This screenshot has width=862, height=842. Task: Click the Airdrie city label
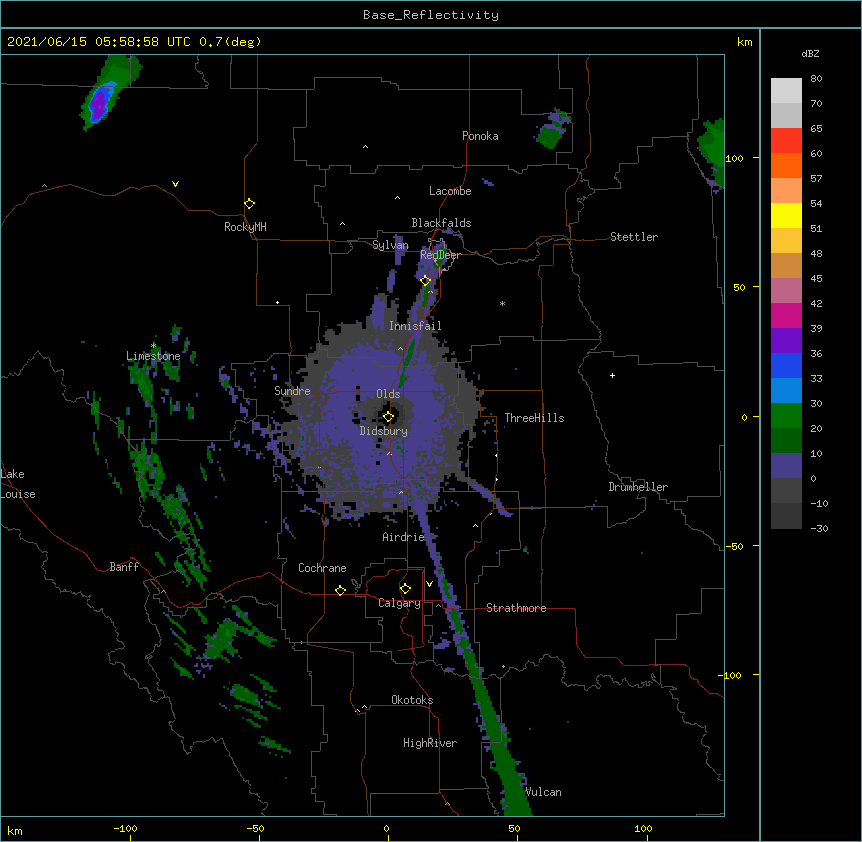(x=404, y=537)
